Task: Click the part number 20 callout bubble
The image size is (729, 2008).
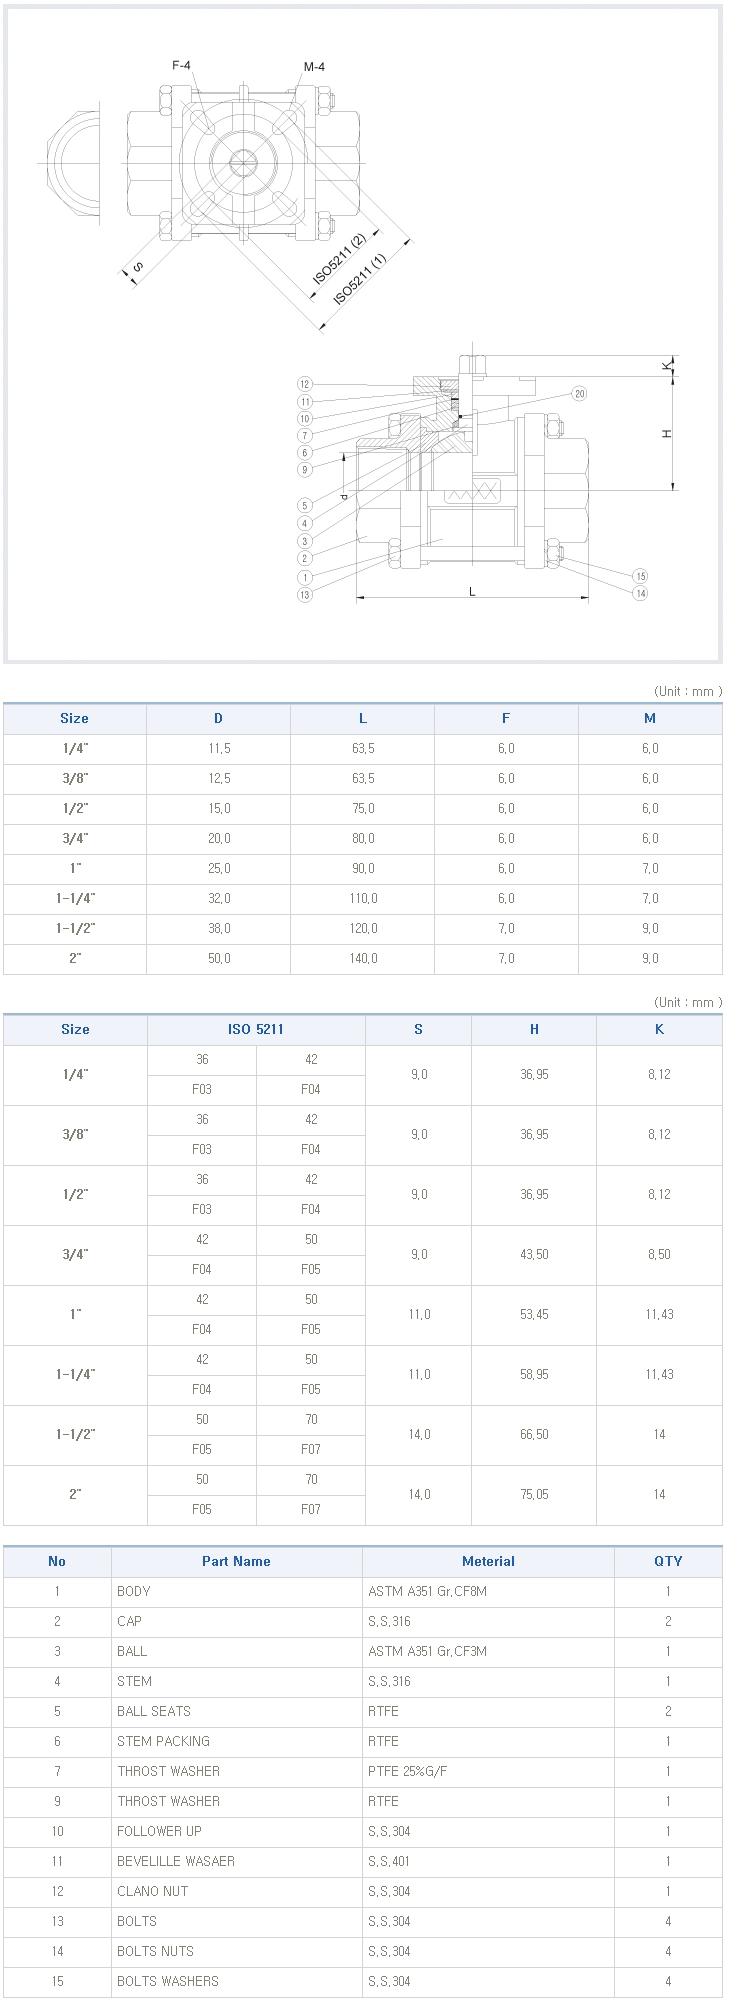Action: click(x=579, y=393)
